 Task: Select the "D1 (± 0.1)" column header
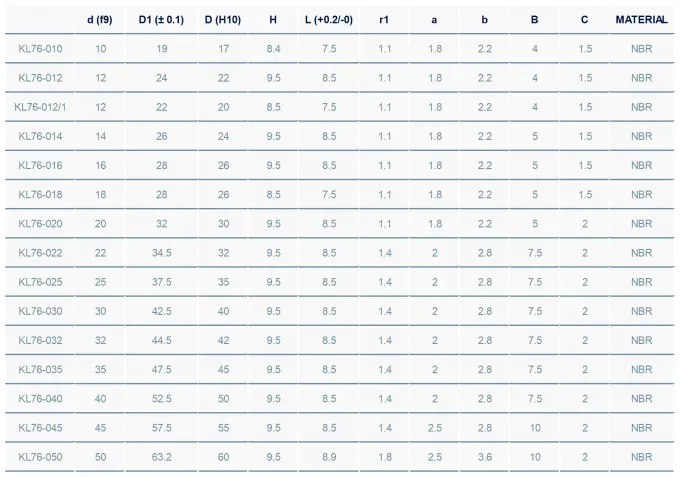click(x=161, y=19)
